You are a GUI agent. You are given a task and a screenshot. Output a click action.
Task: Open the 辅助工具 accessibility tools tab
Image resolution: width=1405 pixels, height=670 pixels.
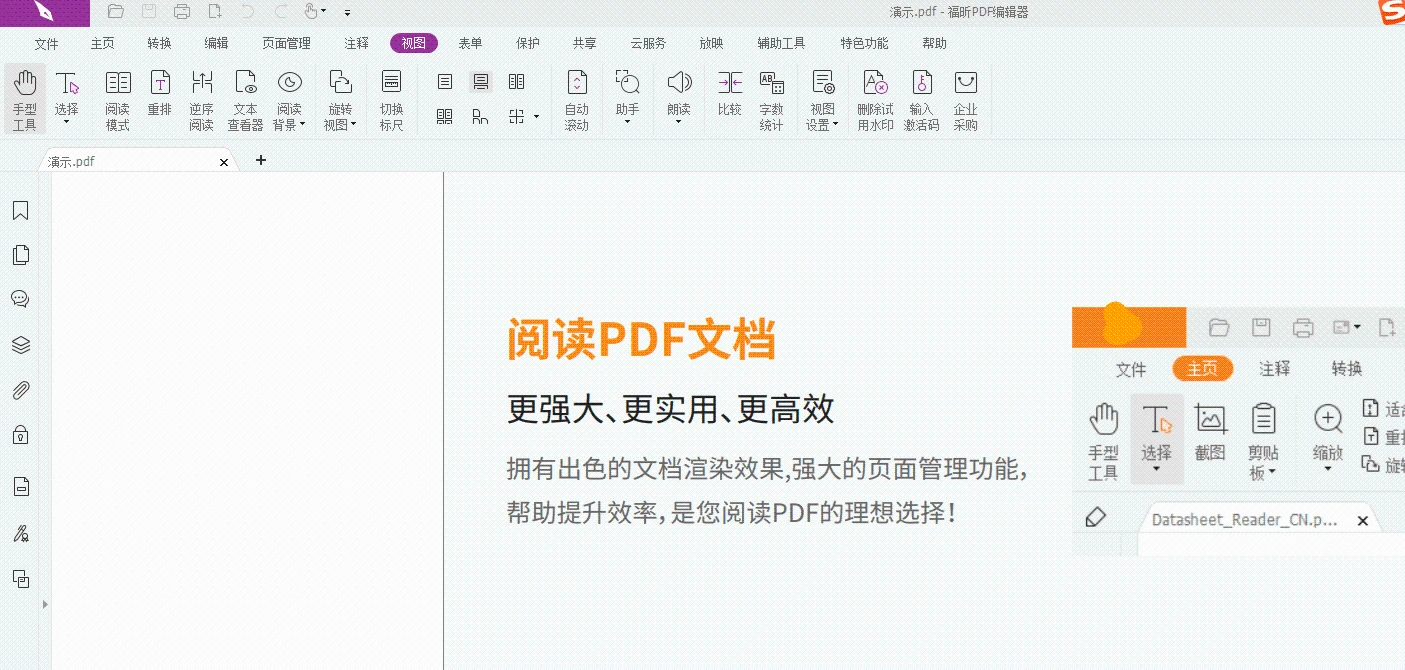[781, 44]
